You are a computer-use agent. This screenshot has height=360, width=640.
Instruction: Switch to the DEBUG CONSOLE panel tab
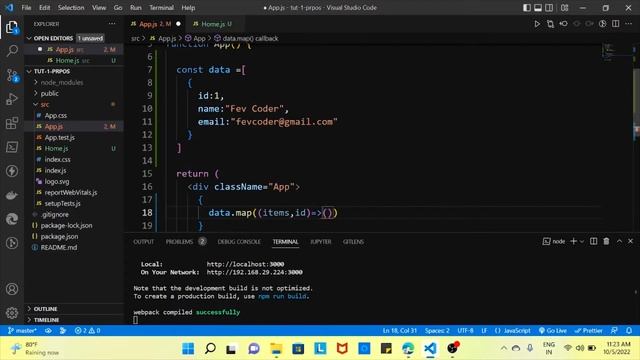coord(239,242)
